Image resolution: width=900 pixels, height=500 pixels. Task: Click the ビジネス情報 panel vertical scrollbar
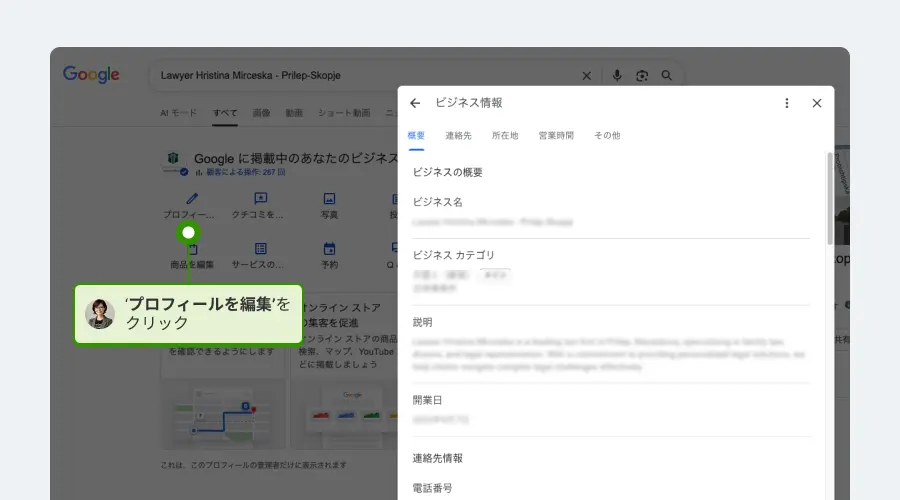click(x=829, y=200)
